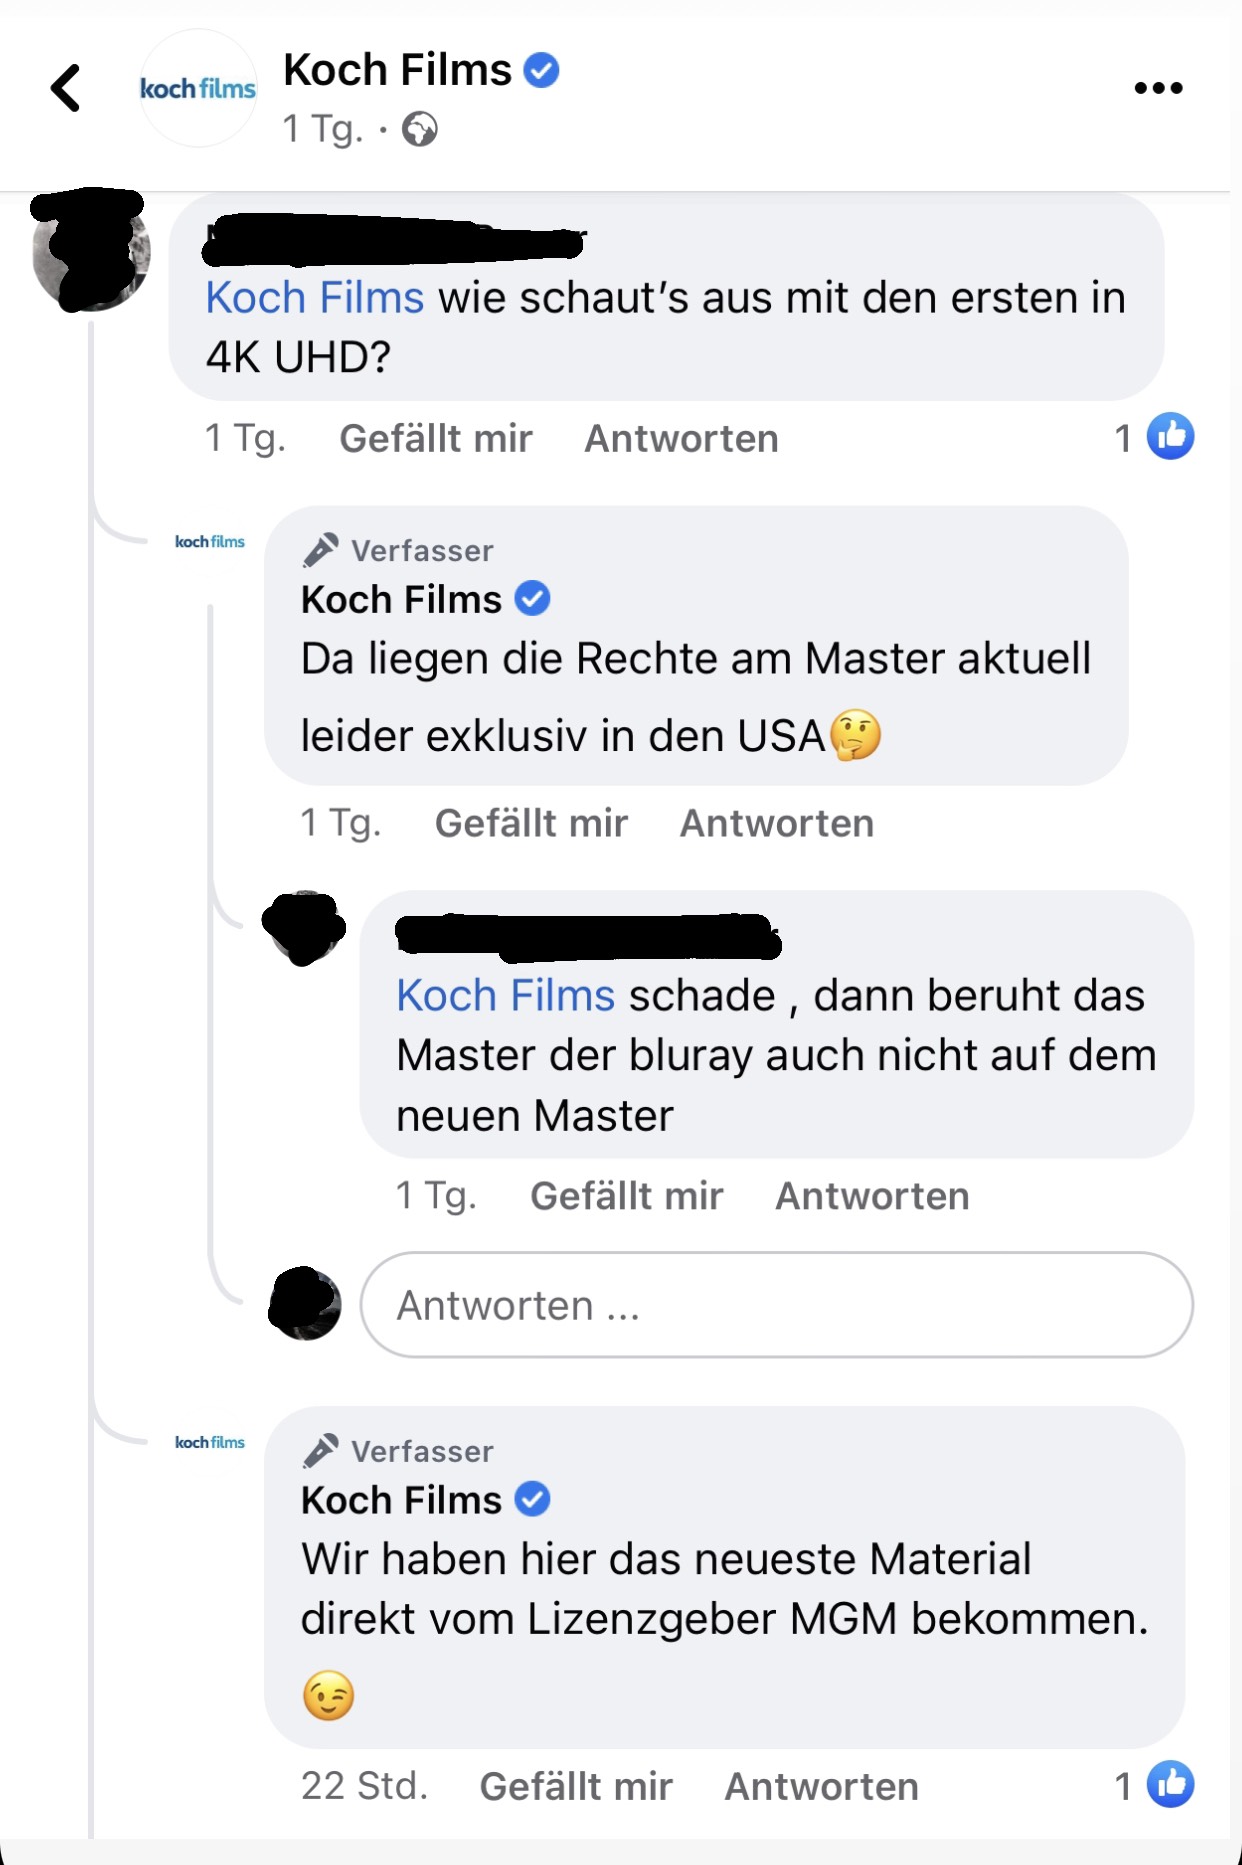Tap thumbs-up reaction on 4K UHD comment
Viewport: 1242px width, 1865px height.
[x=1170, y=436]
